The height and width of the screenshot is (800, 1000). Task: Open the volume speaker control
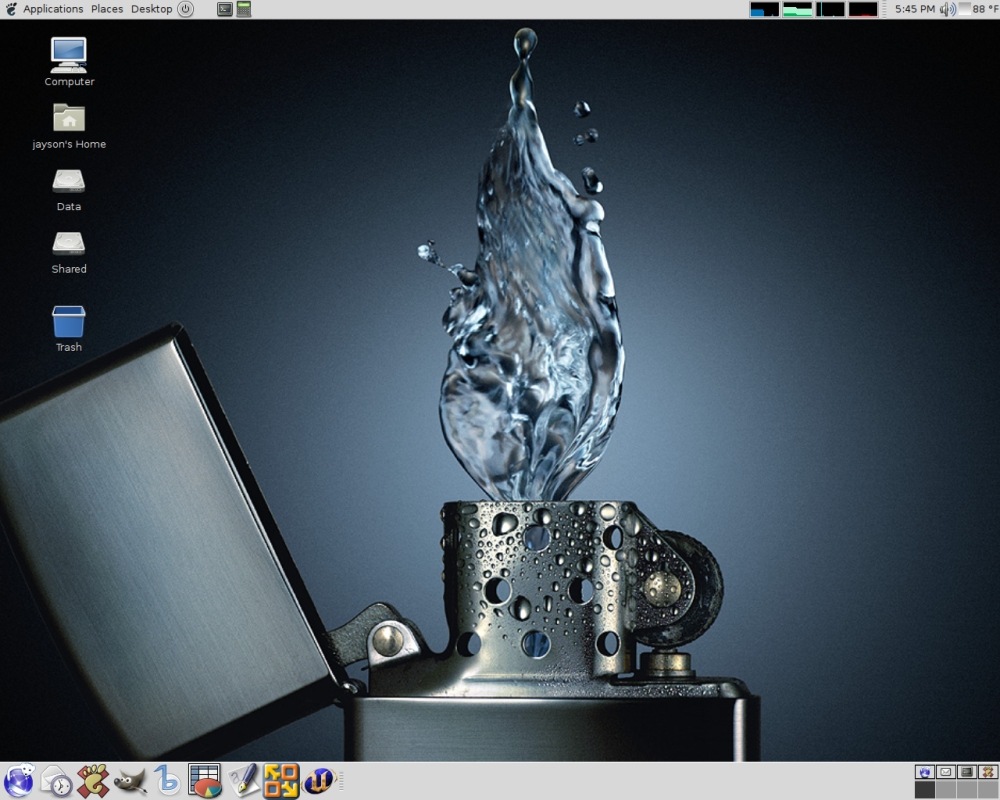[x=947, y=9]
